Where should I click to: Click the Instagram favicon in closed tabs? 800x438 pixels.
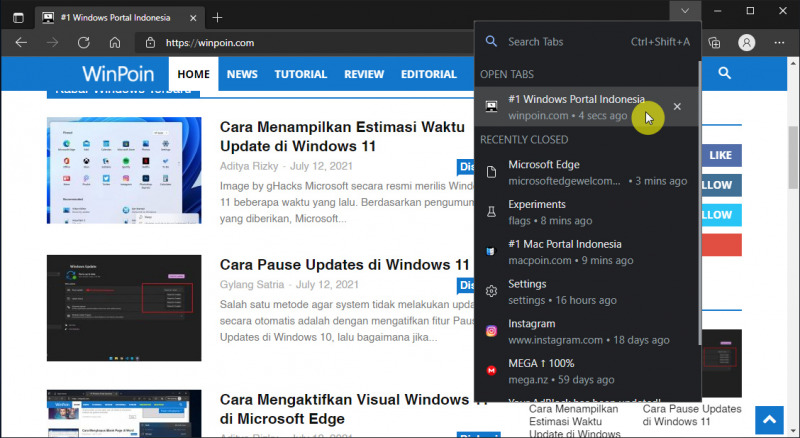click(491, 331)
